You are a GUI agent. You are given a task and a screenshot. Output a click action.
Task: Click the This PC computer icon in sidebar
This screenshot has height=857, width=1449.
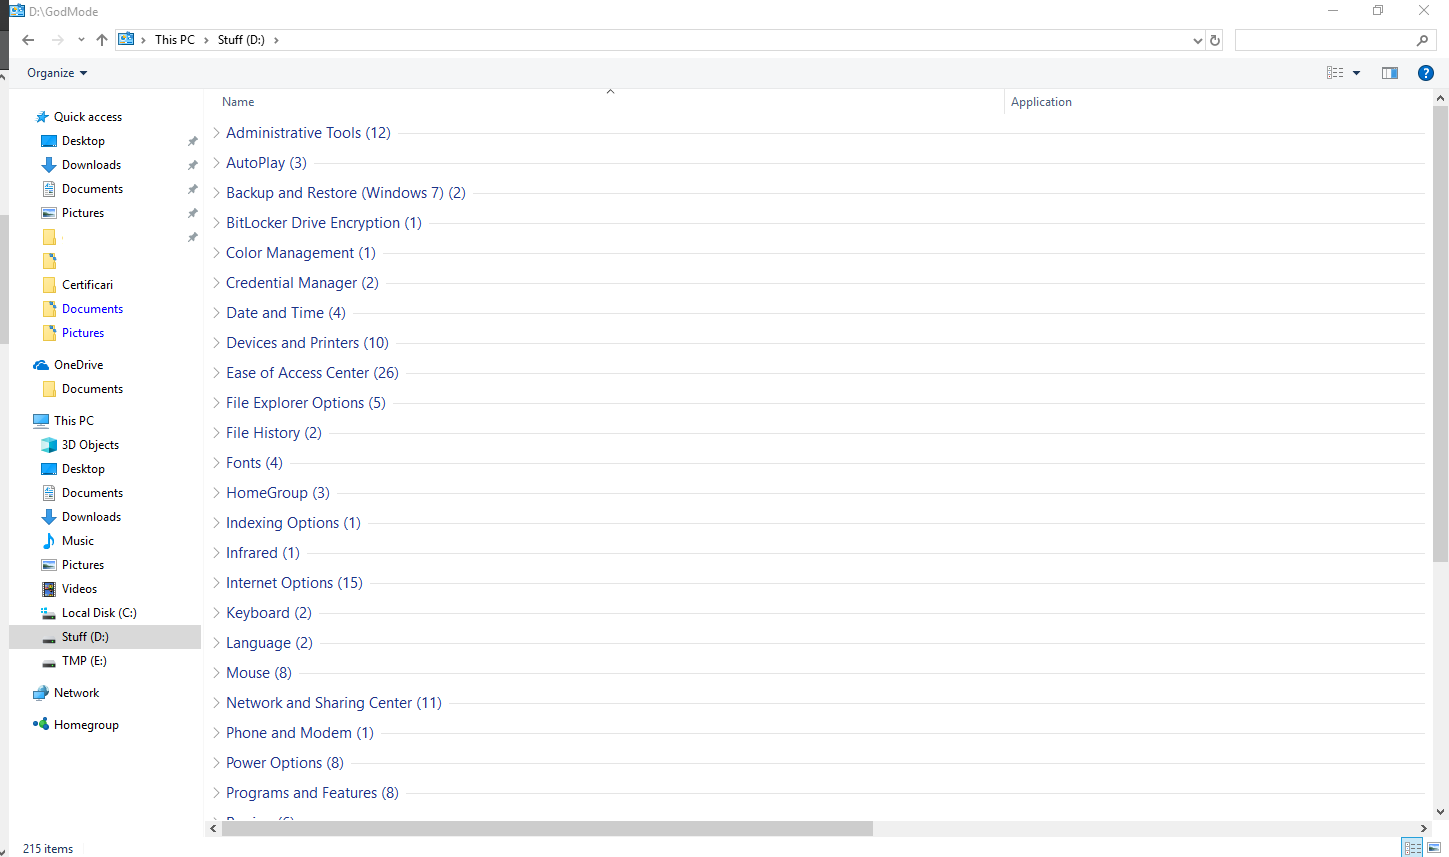(41, 421)
